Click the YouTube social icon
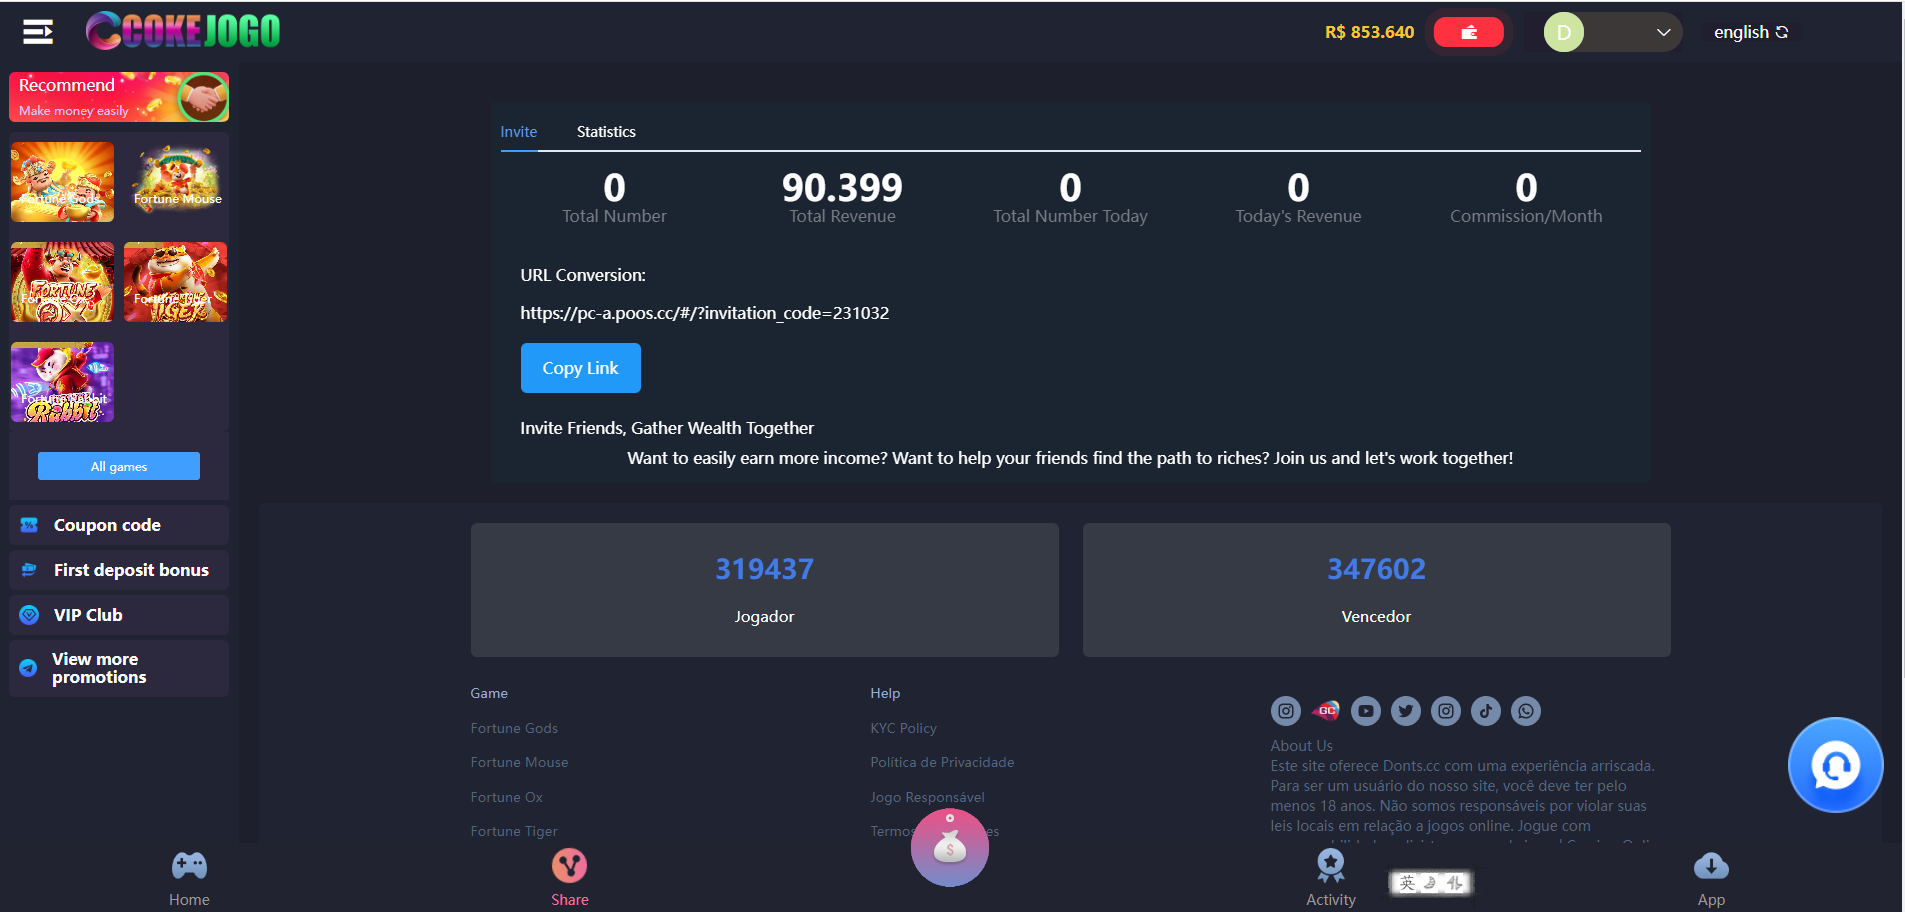The width and height of the screenshot is (1905, 912). tap(1365, 711)
